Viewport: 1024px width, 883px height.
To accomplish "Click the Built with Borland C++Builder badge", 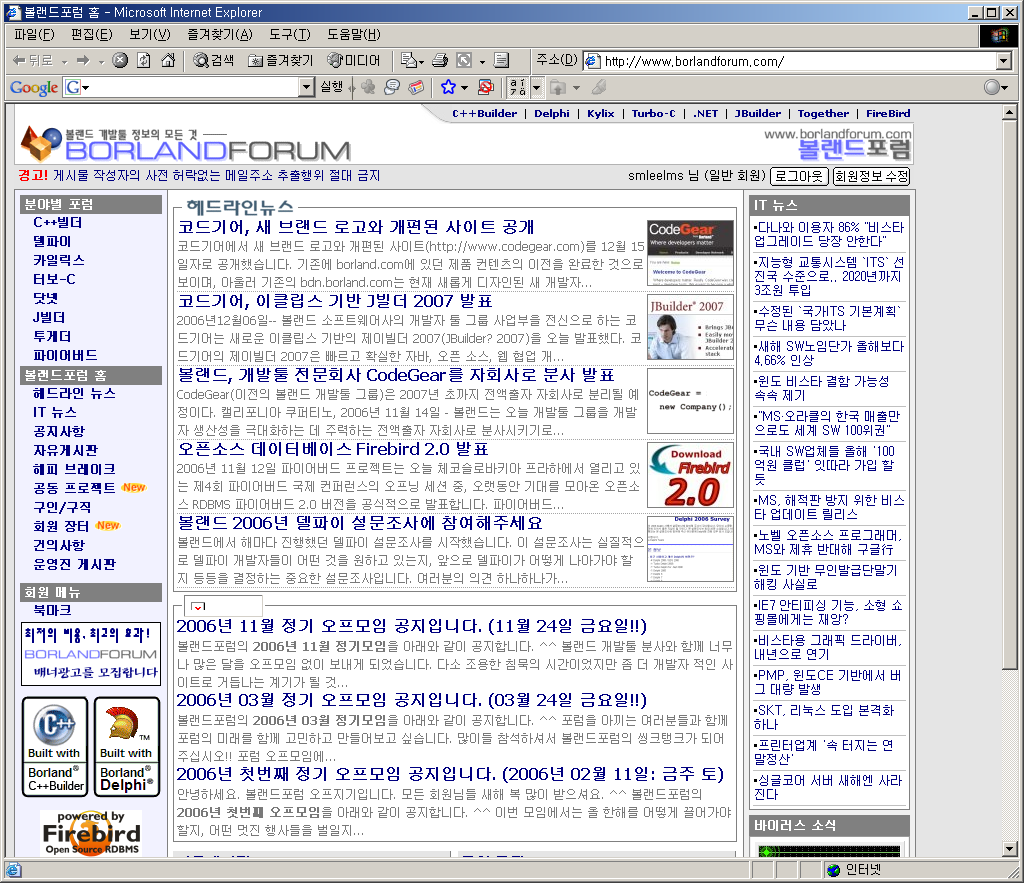I will coord(55,746).
